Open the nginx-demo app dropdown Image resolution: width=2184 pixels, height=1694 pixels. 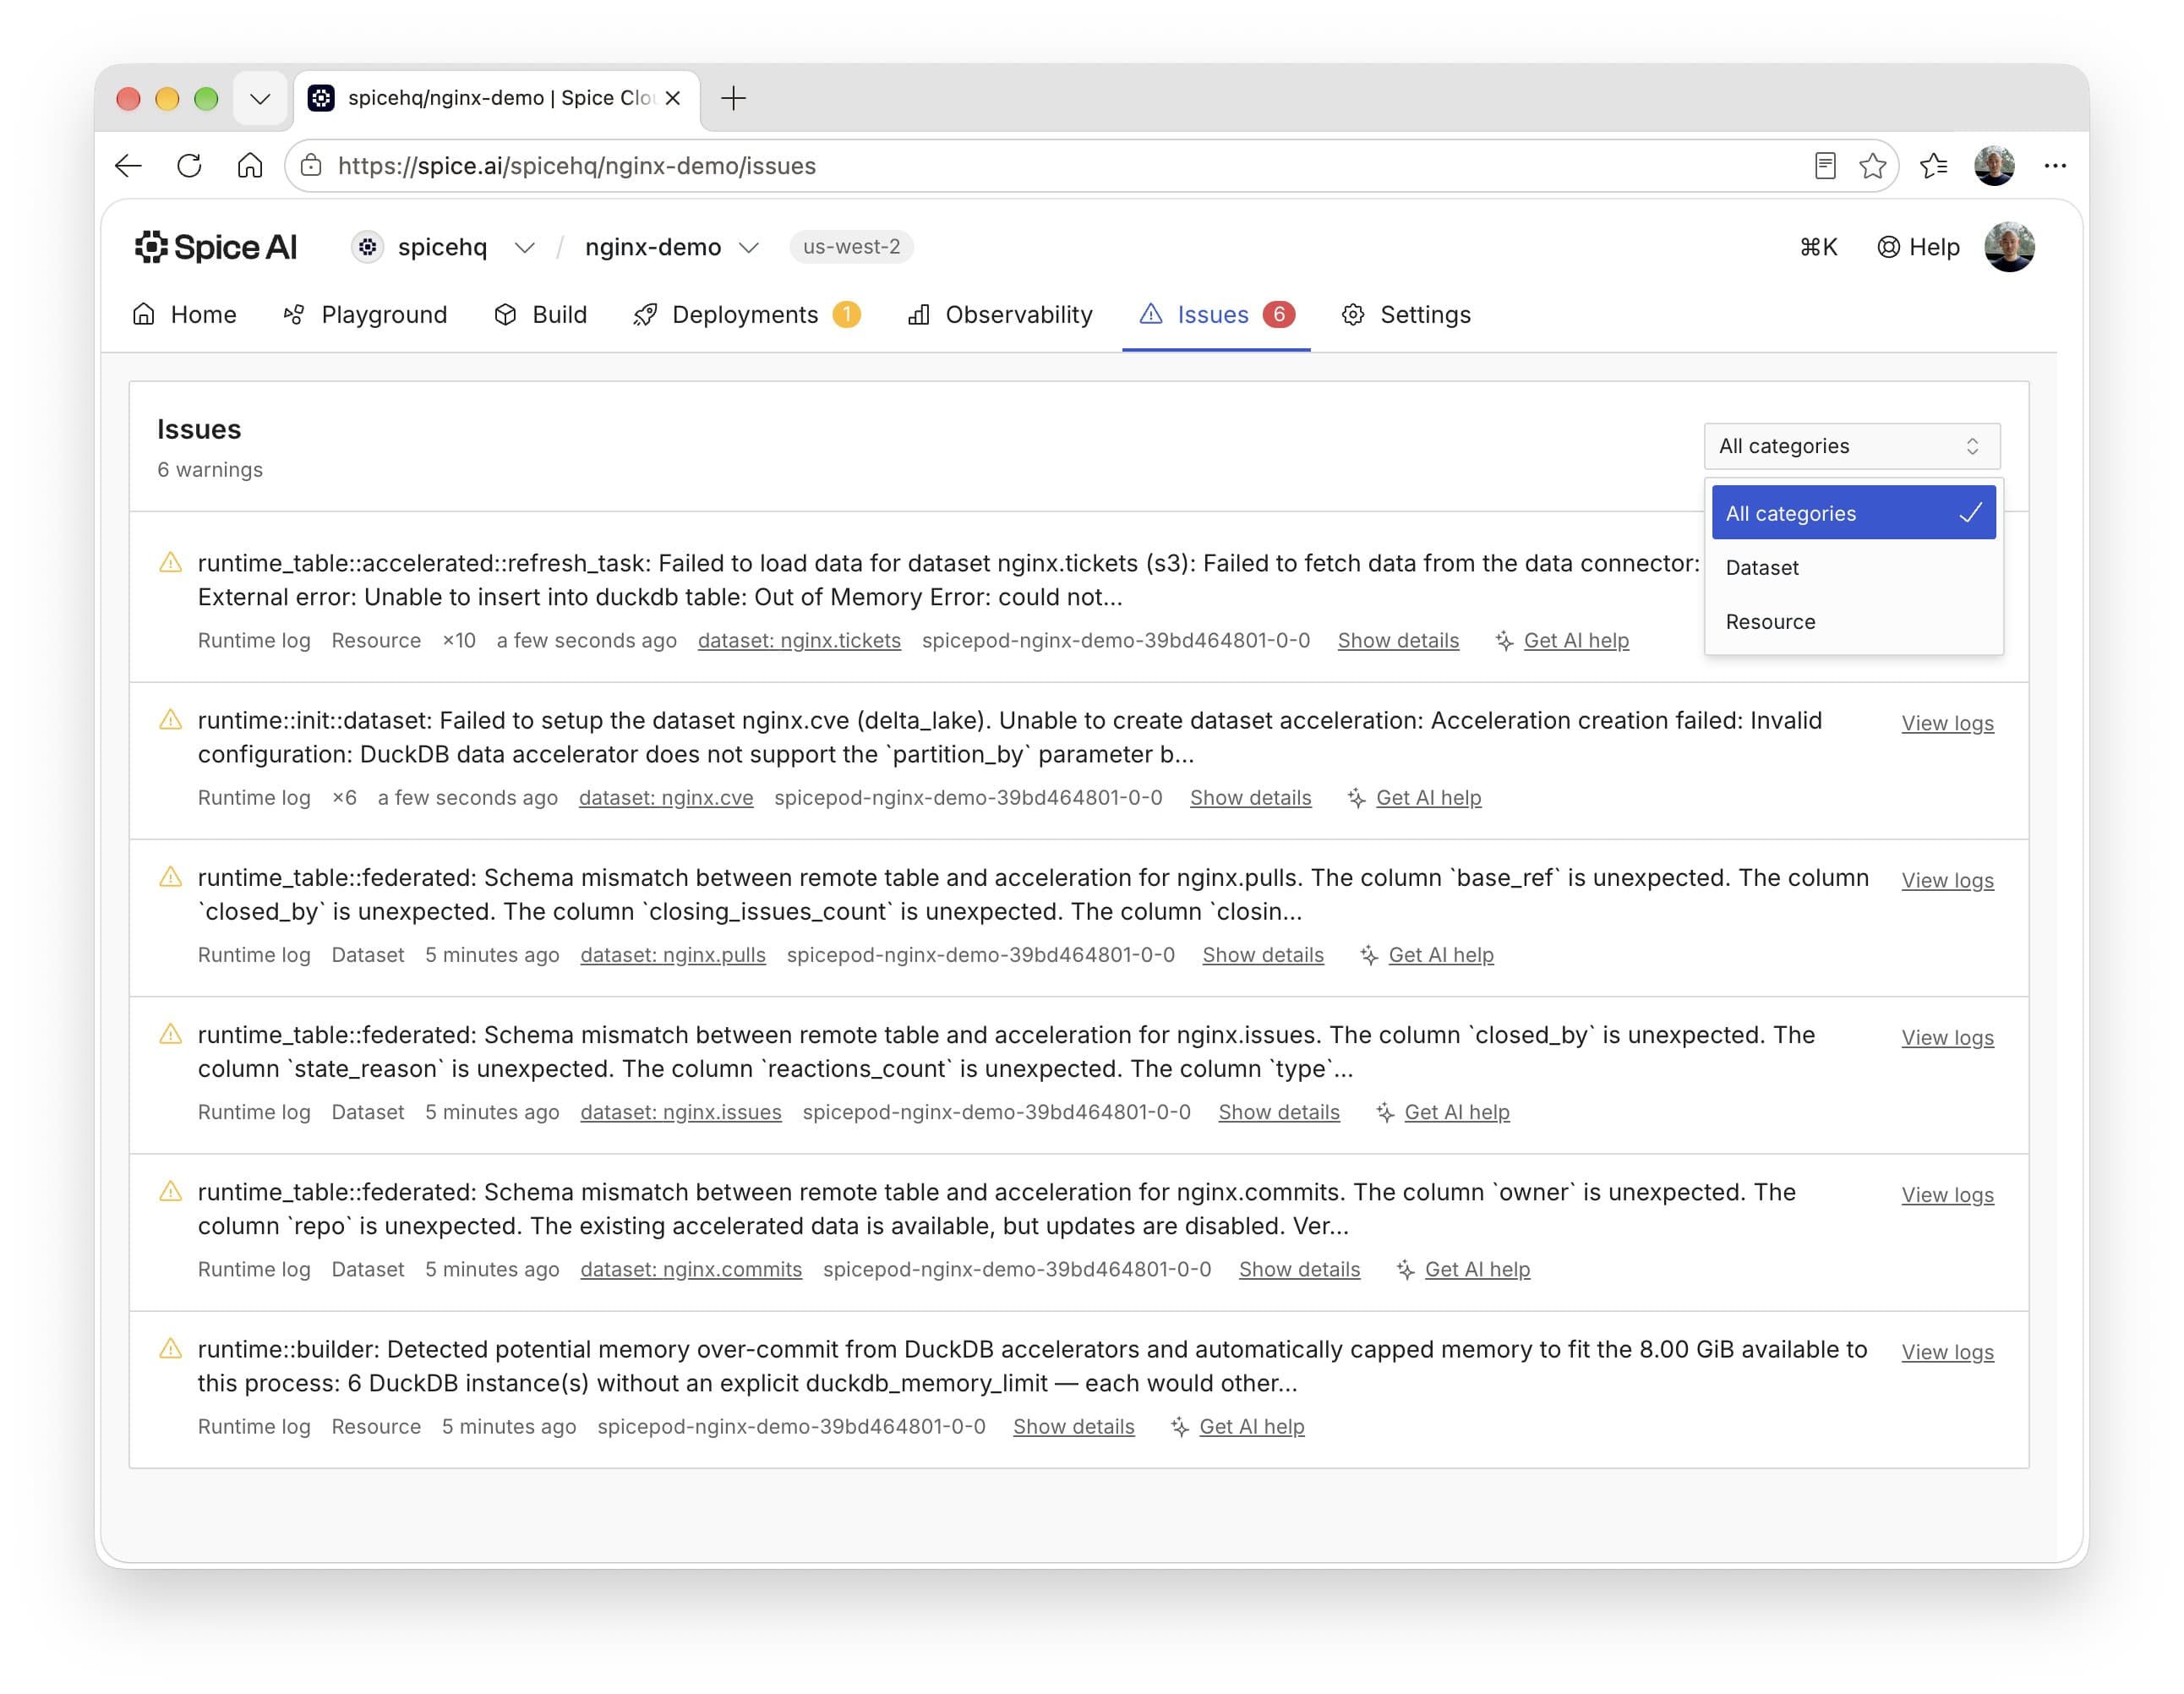[749, 247]
